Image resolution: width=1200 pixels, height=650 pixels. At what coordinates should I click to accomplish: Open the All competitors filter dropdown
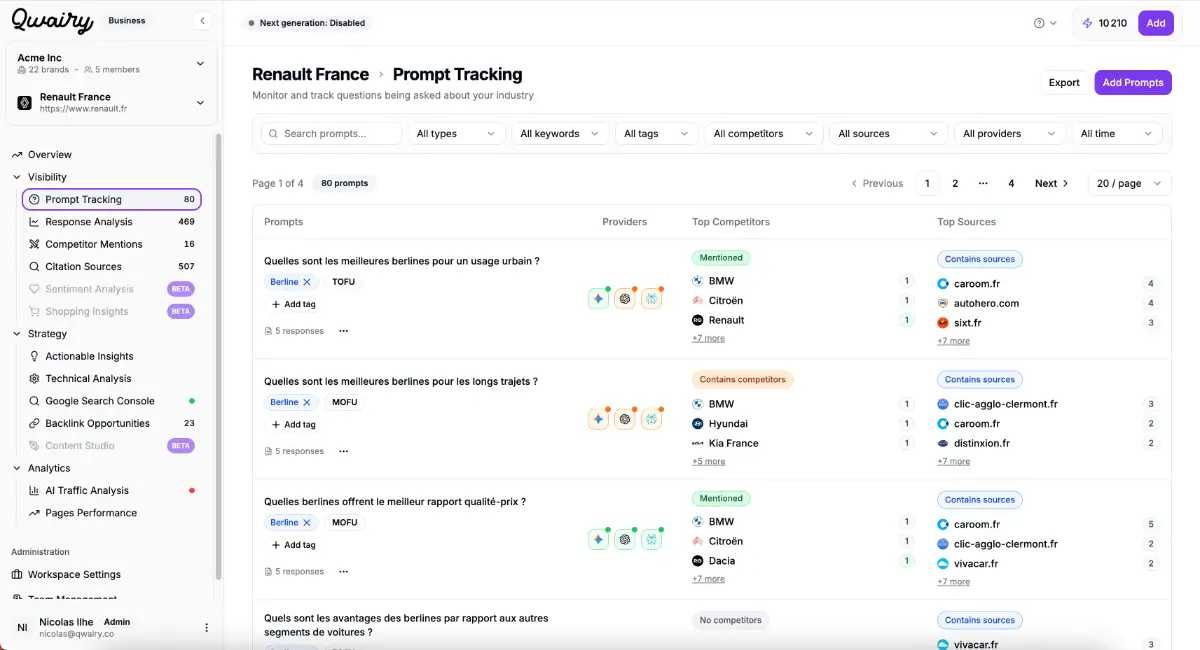point(763,133)
